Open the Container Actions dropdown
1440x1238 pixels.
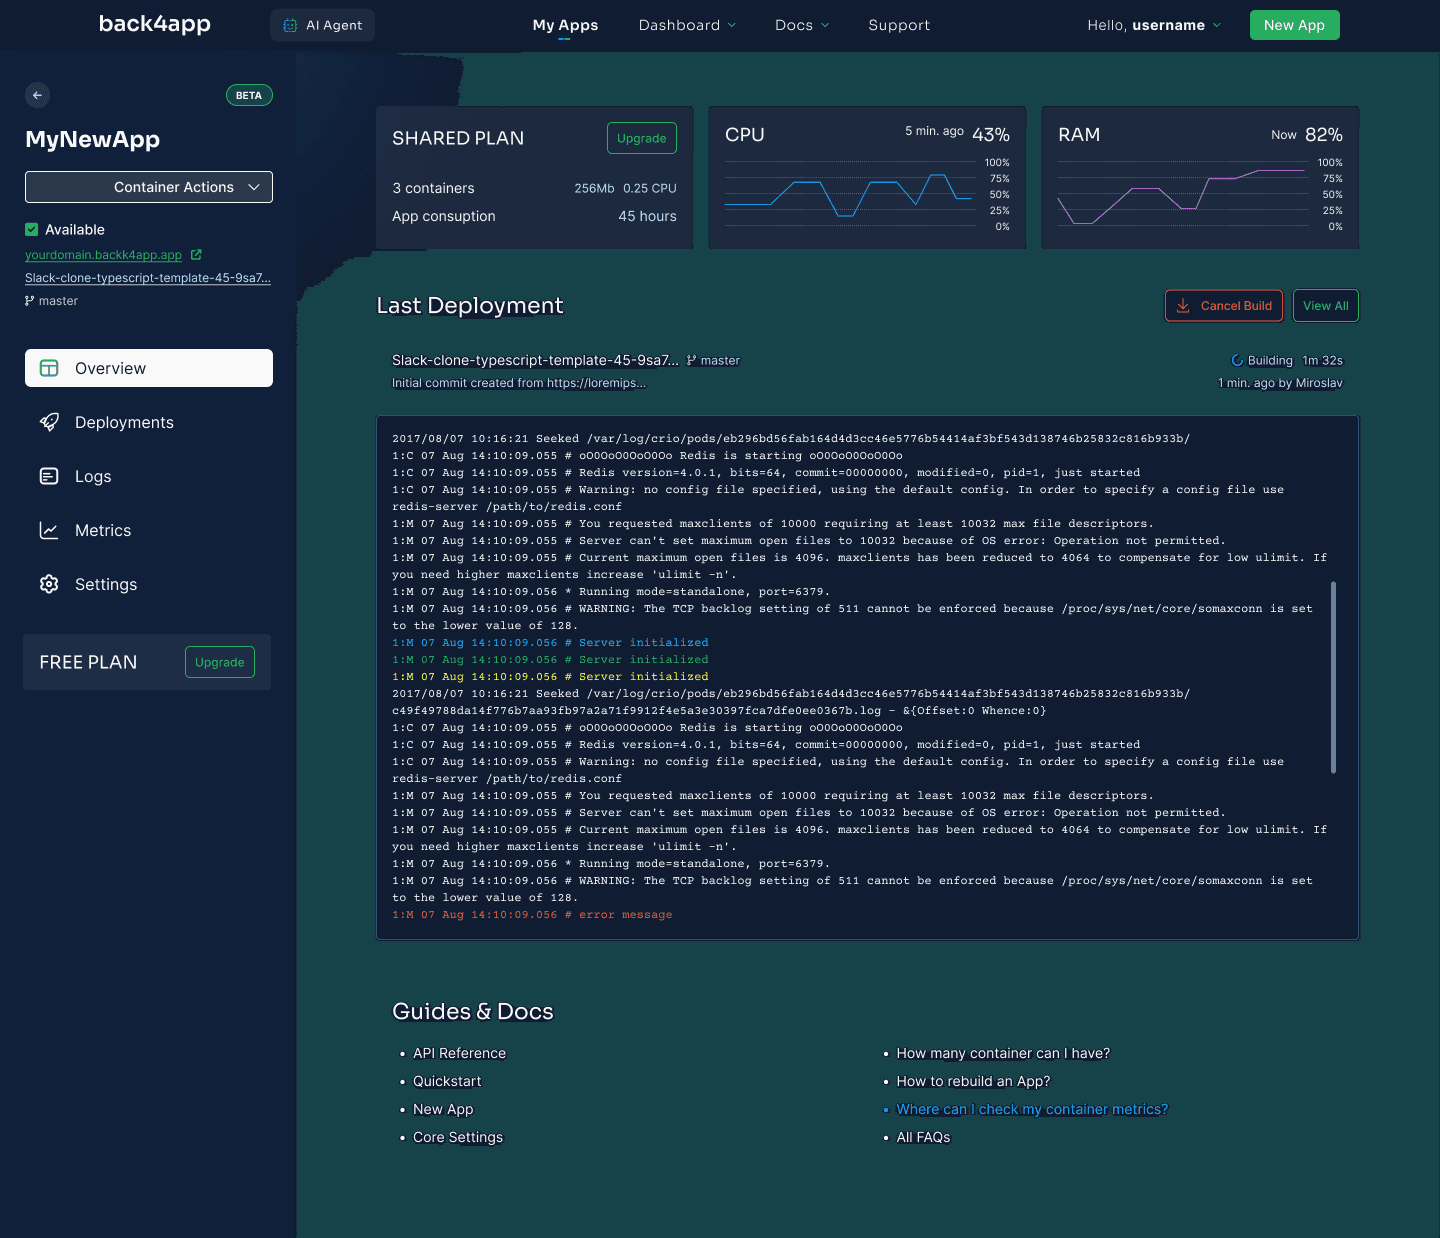pyautogui.click(x=149, y=187)
